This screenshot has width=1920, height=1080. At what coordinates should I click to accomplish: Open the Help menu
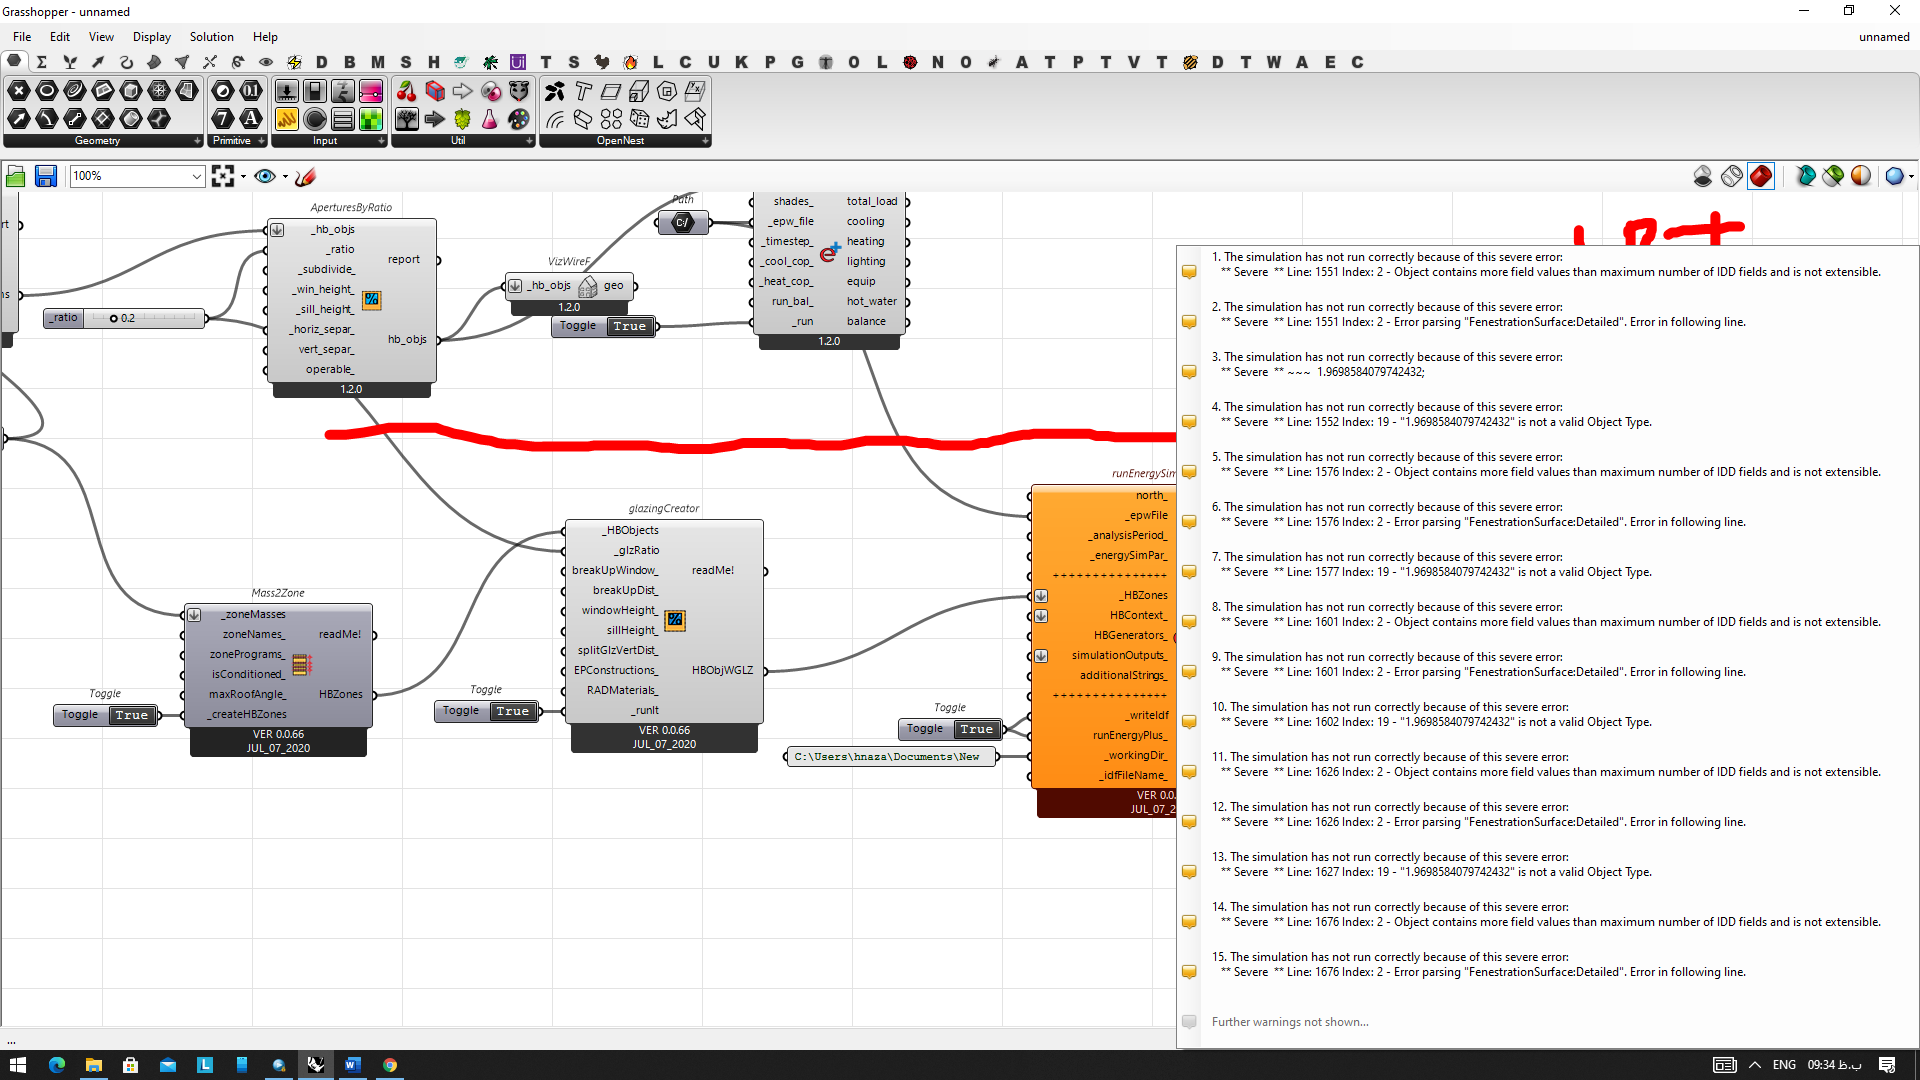265,37
